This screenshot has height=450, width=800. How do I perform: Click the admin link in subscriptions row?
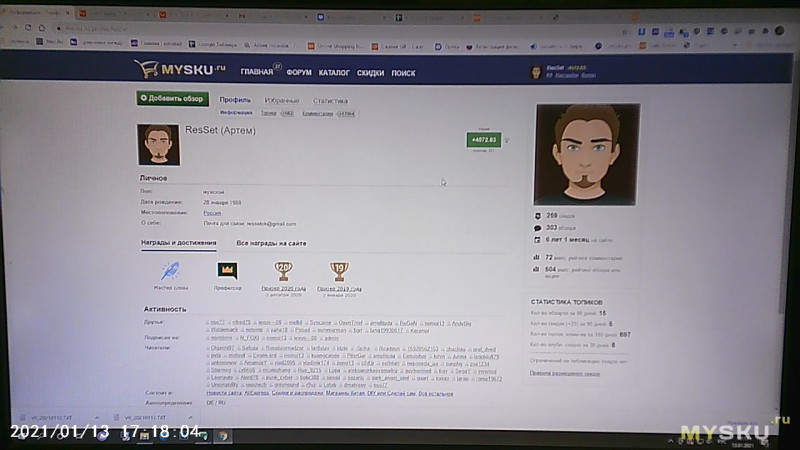click(x=330, y=338)
